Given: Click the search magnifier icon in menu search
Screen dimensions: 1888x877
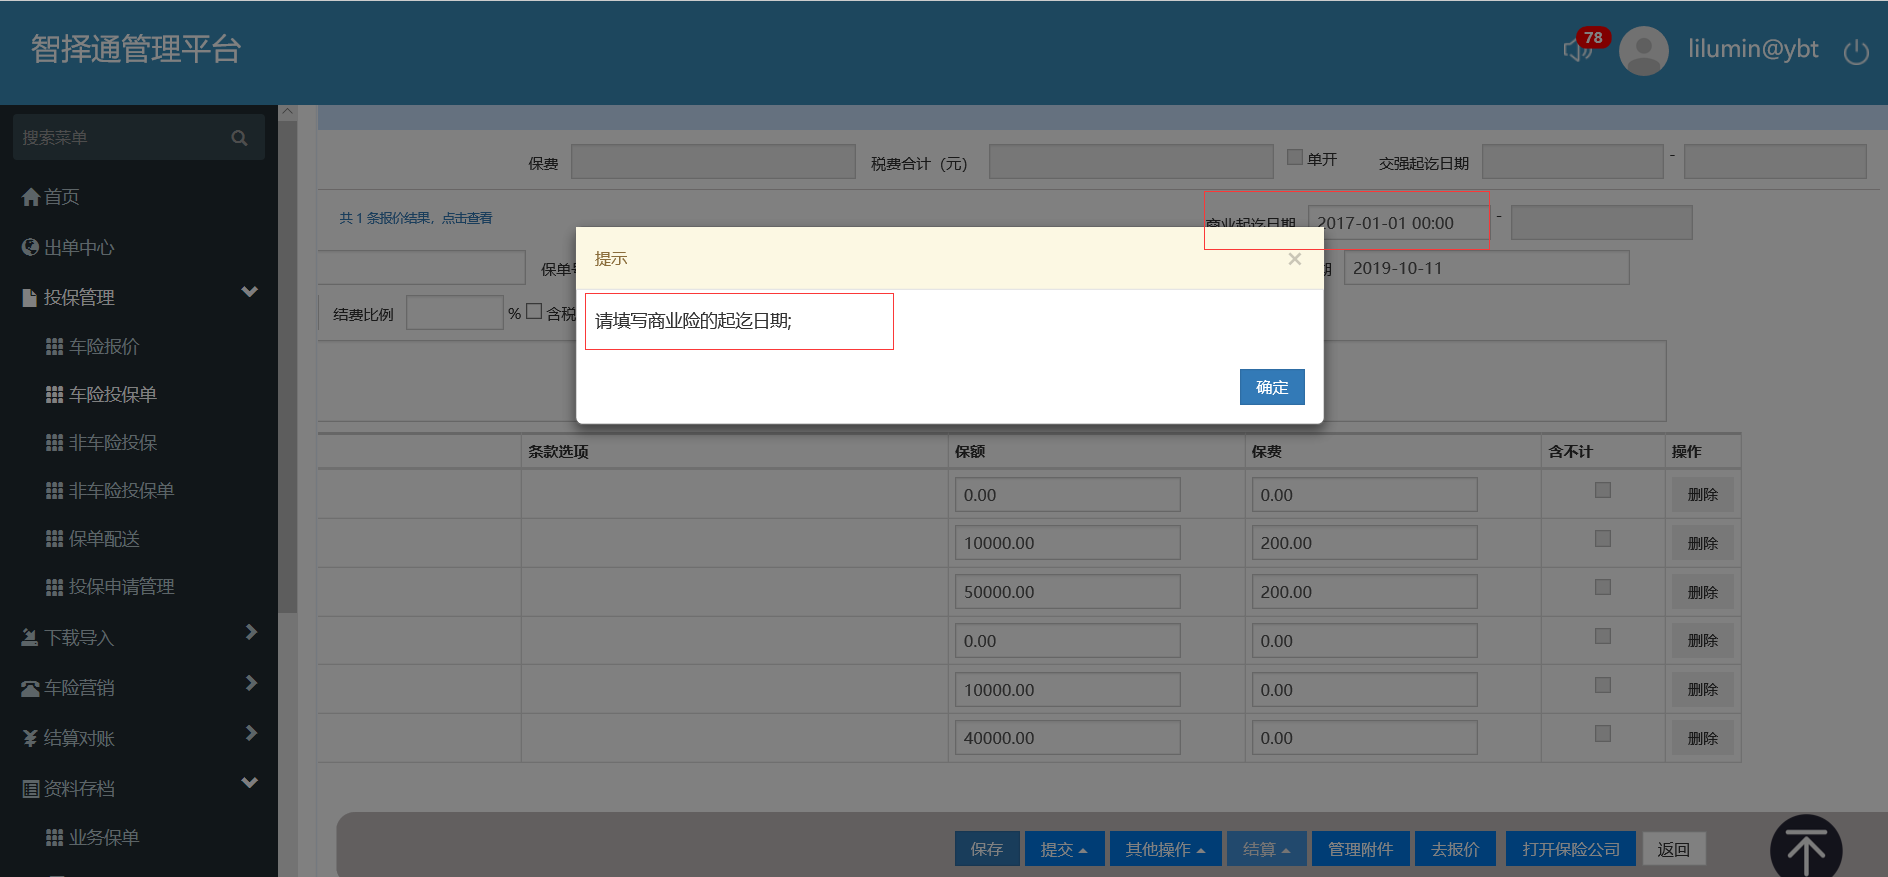Looking at the screenshot, I should pos(239,138).
